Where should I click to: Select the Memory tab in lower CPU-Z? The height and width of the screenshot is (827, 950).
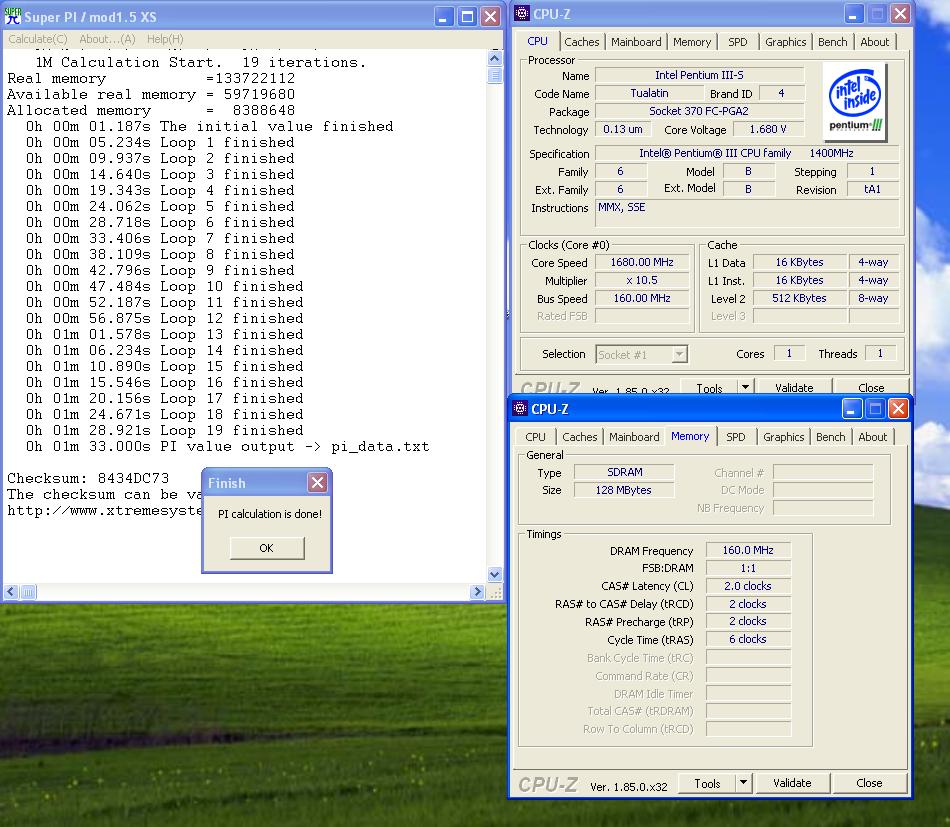click(x=690, y=436)
